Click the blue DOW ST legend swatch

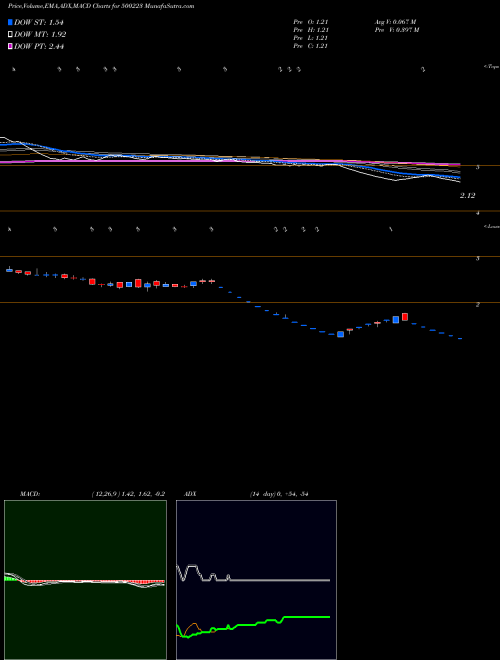10,22
